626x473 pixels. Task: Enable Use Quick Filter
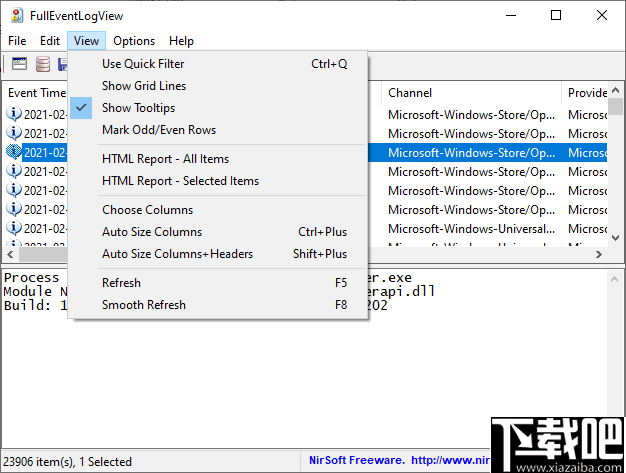click(x=218, y=64)
